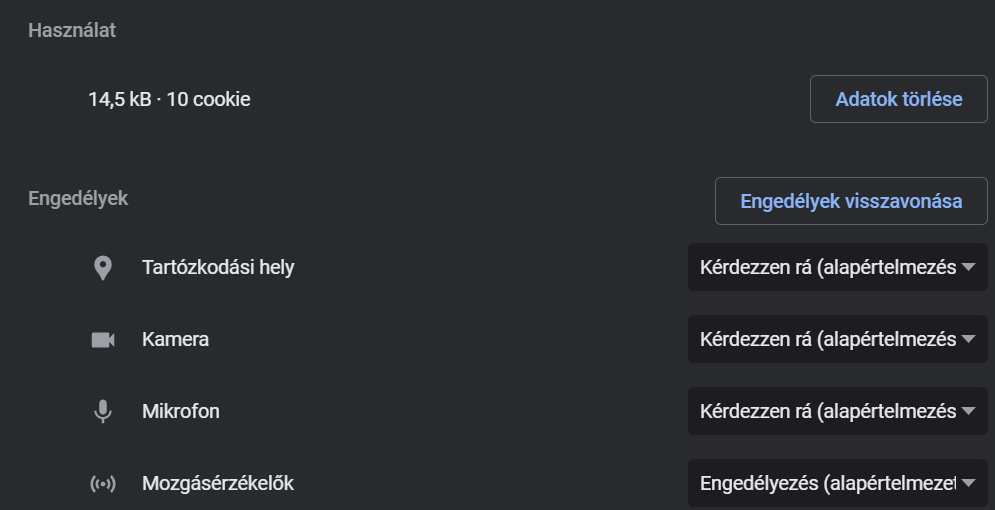The height and width of the screenshot is (510, 995).
Task: Select the Tartózkodási hely label
Action: 218,268
